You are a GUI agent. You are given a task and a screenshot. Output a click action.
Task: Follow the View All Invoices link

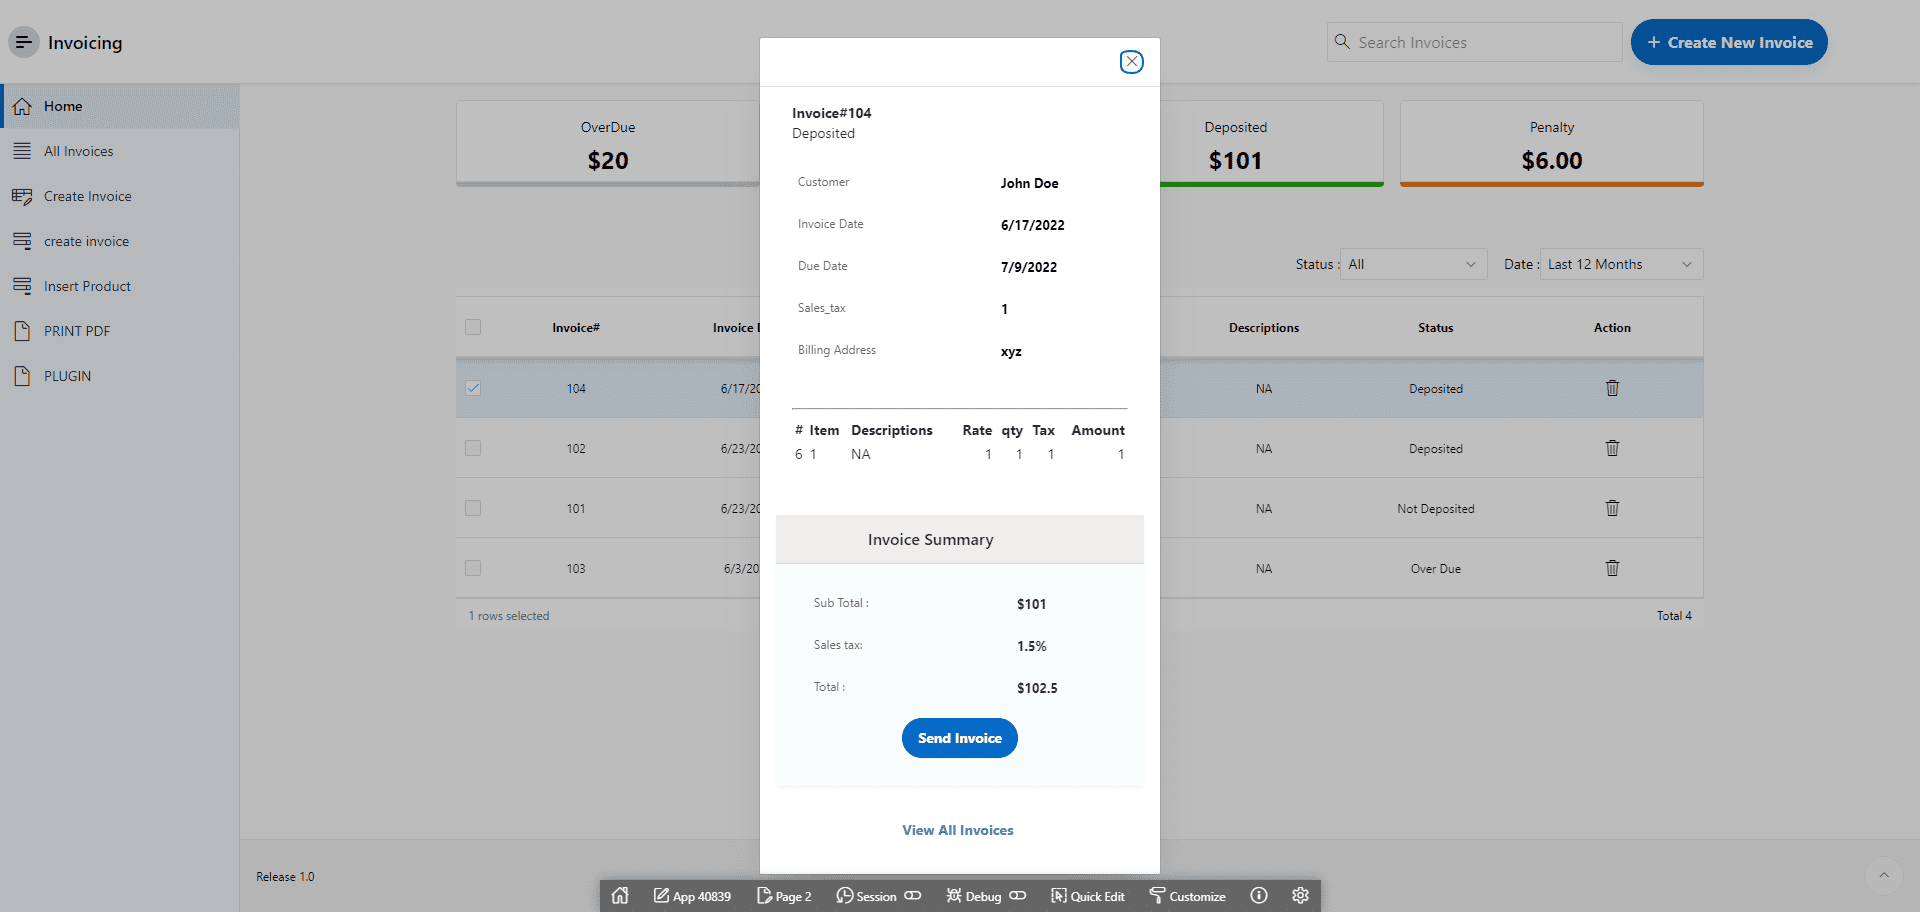click(x=957, y=830)
